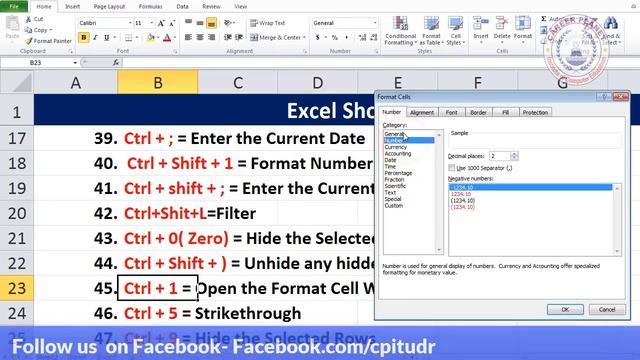Switch to the Page Layout ribbon tab

coord(109,7)
